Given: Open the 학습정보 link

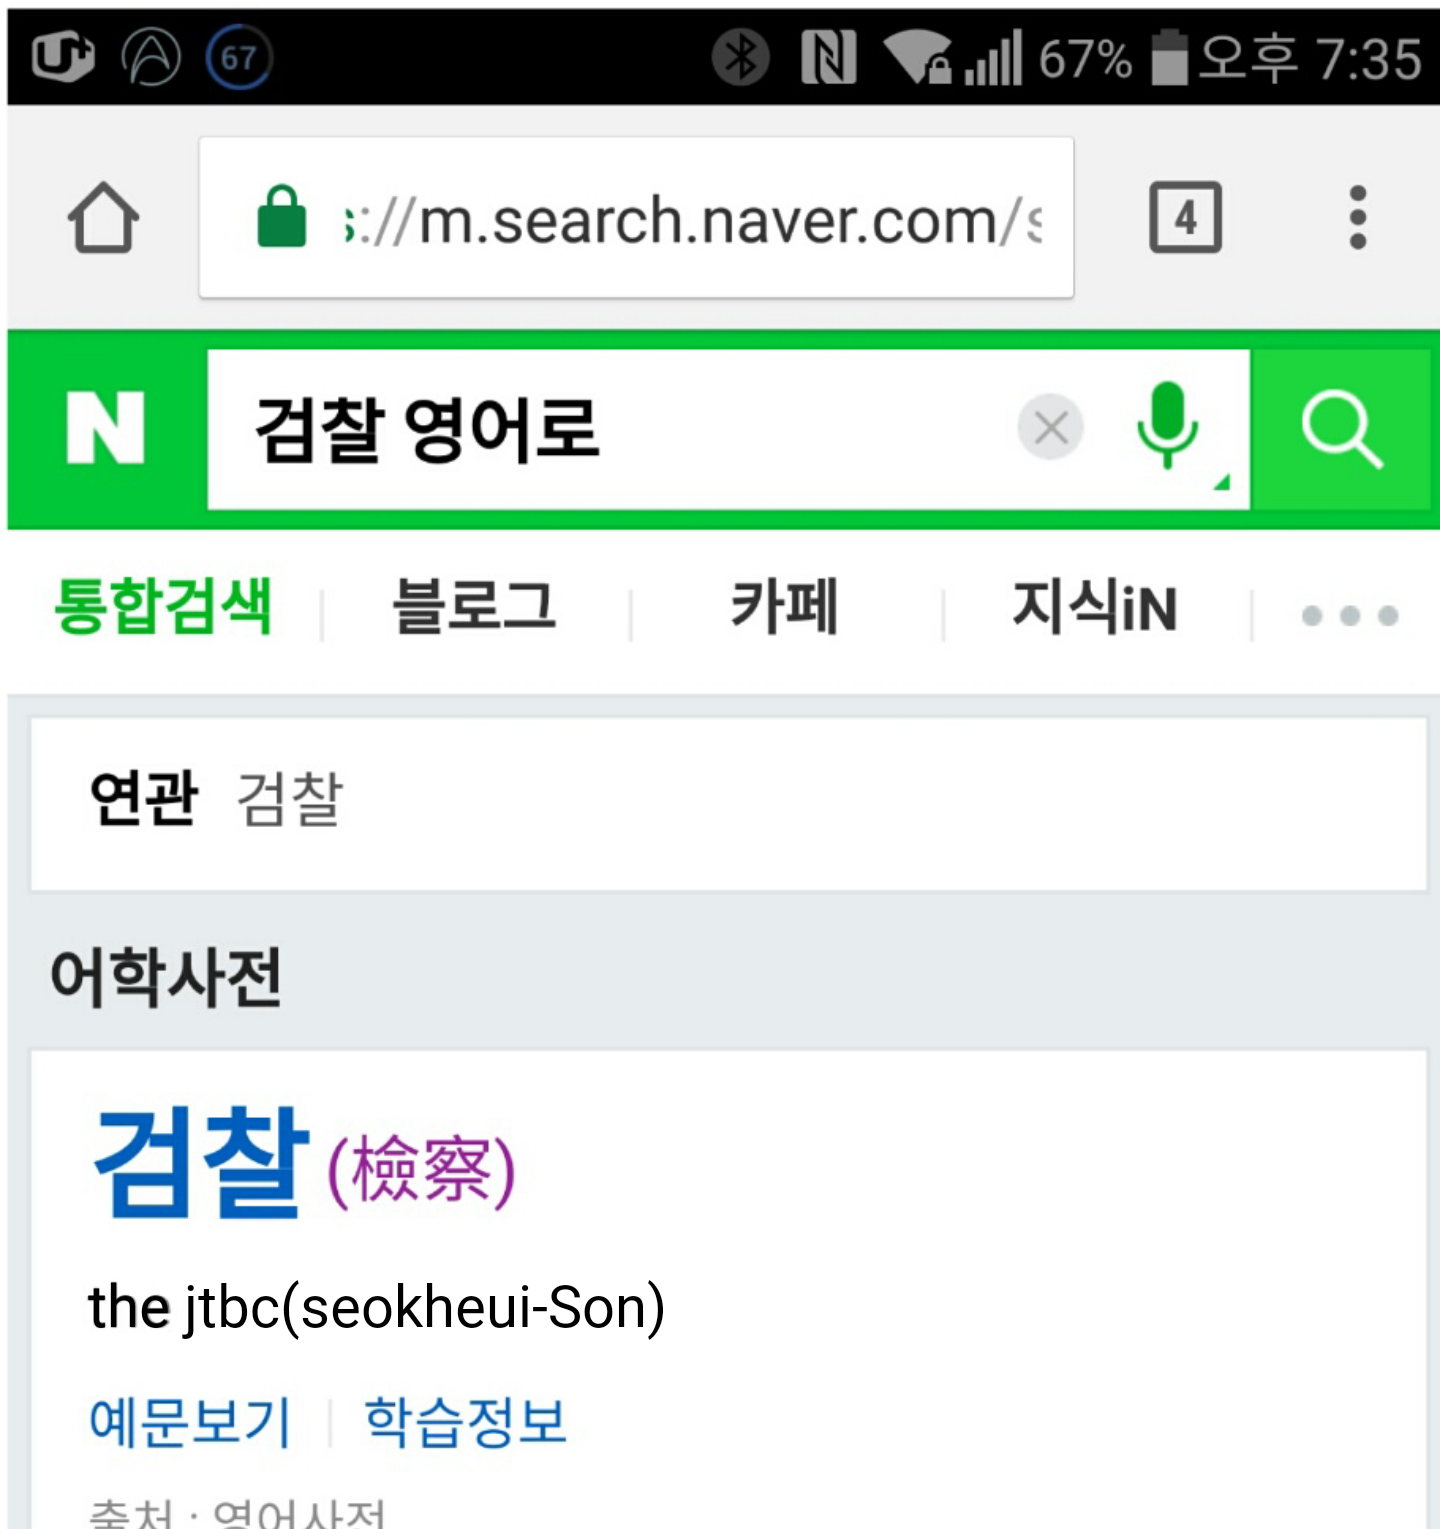Looking at the screenshot, I should point(466,1422).
